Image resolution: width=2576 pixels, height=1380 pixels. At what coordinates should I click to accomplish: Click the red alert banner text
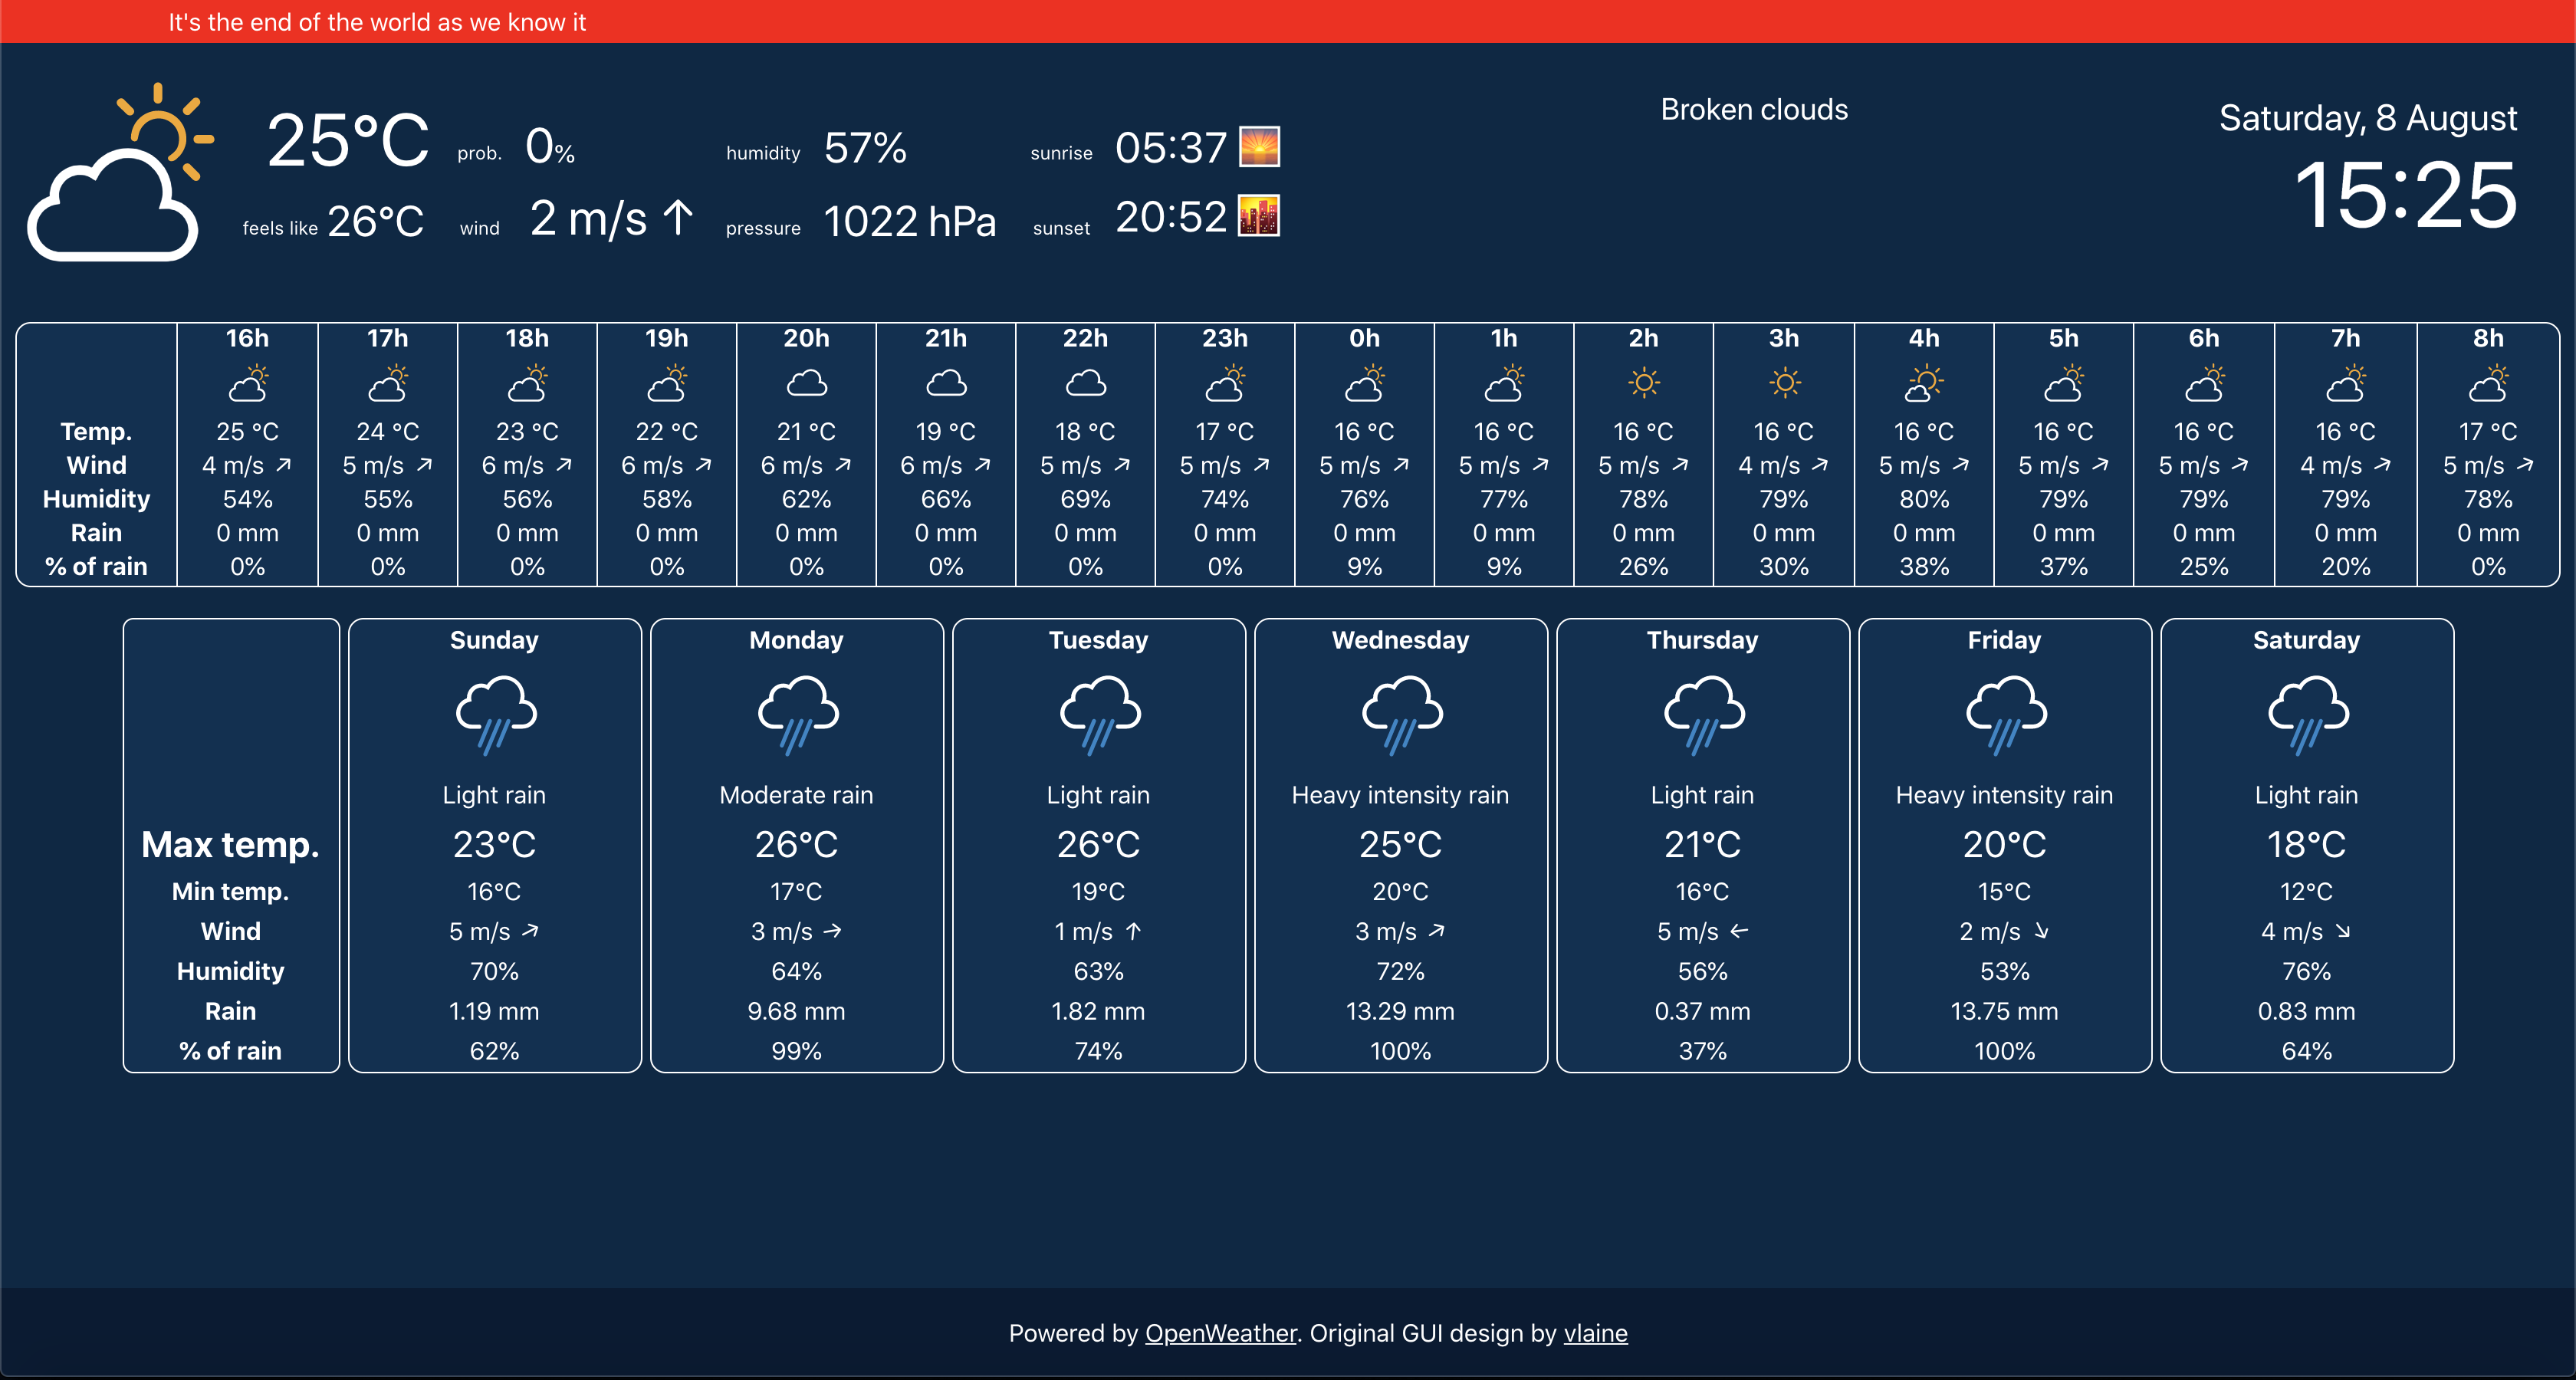tap(377, 22)
